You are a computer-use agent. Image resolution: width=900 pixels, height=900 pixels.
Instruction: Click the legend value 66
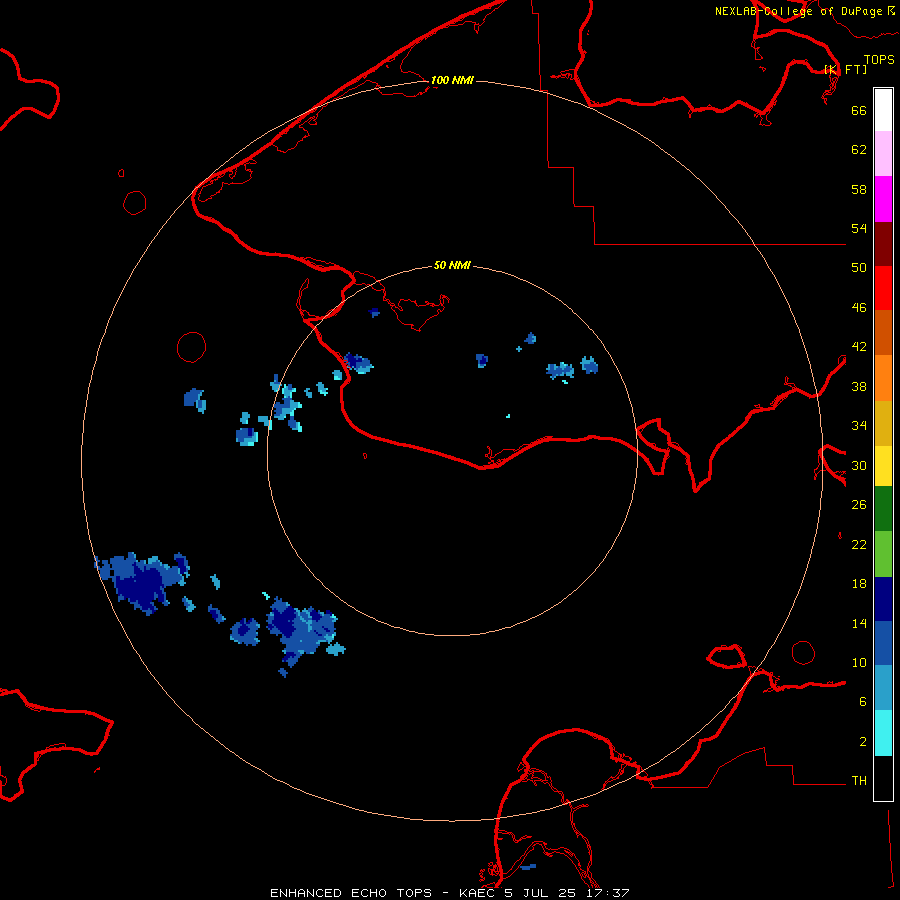click(859, 110)
